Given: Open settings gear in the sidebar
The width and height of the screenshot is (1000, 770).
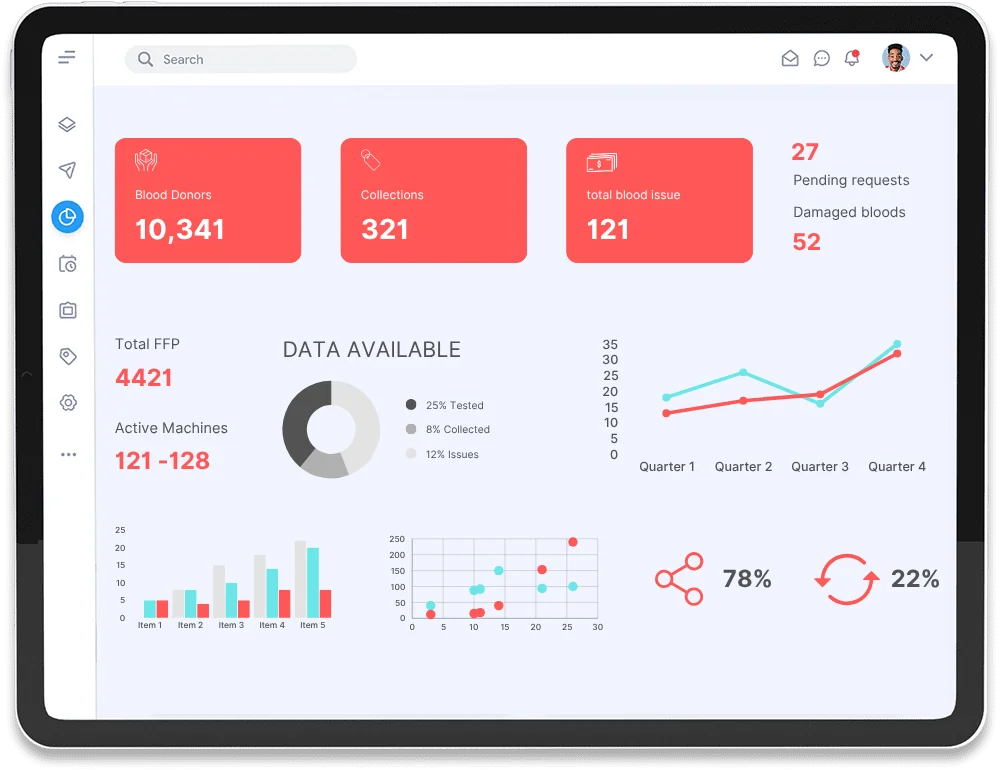Looking at the screenshot, I should (67, 403).
